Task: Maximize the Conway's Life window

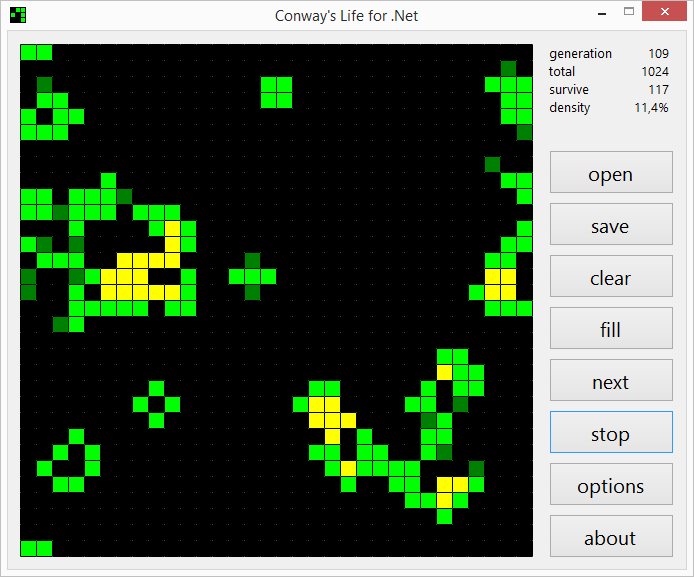Action: (629, 12)
